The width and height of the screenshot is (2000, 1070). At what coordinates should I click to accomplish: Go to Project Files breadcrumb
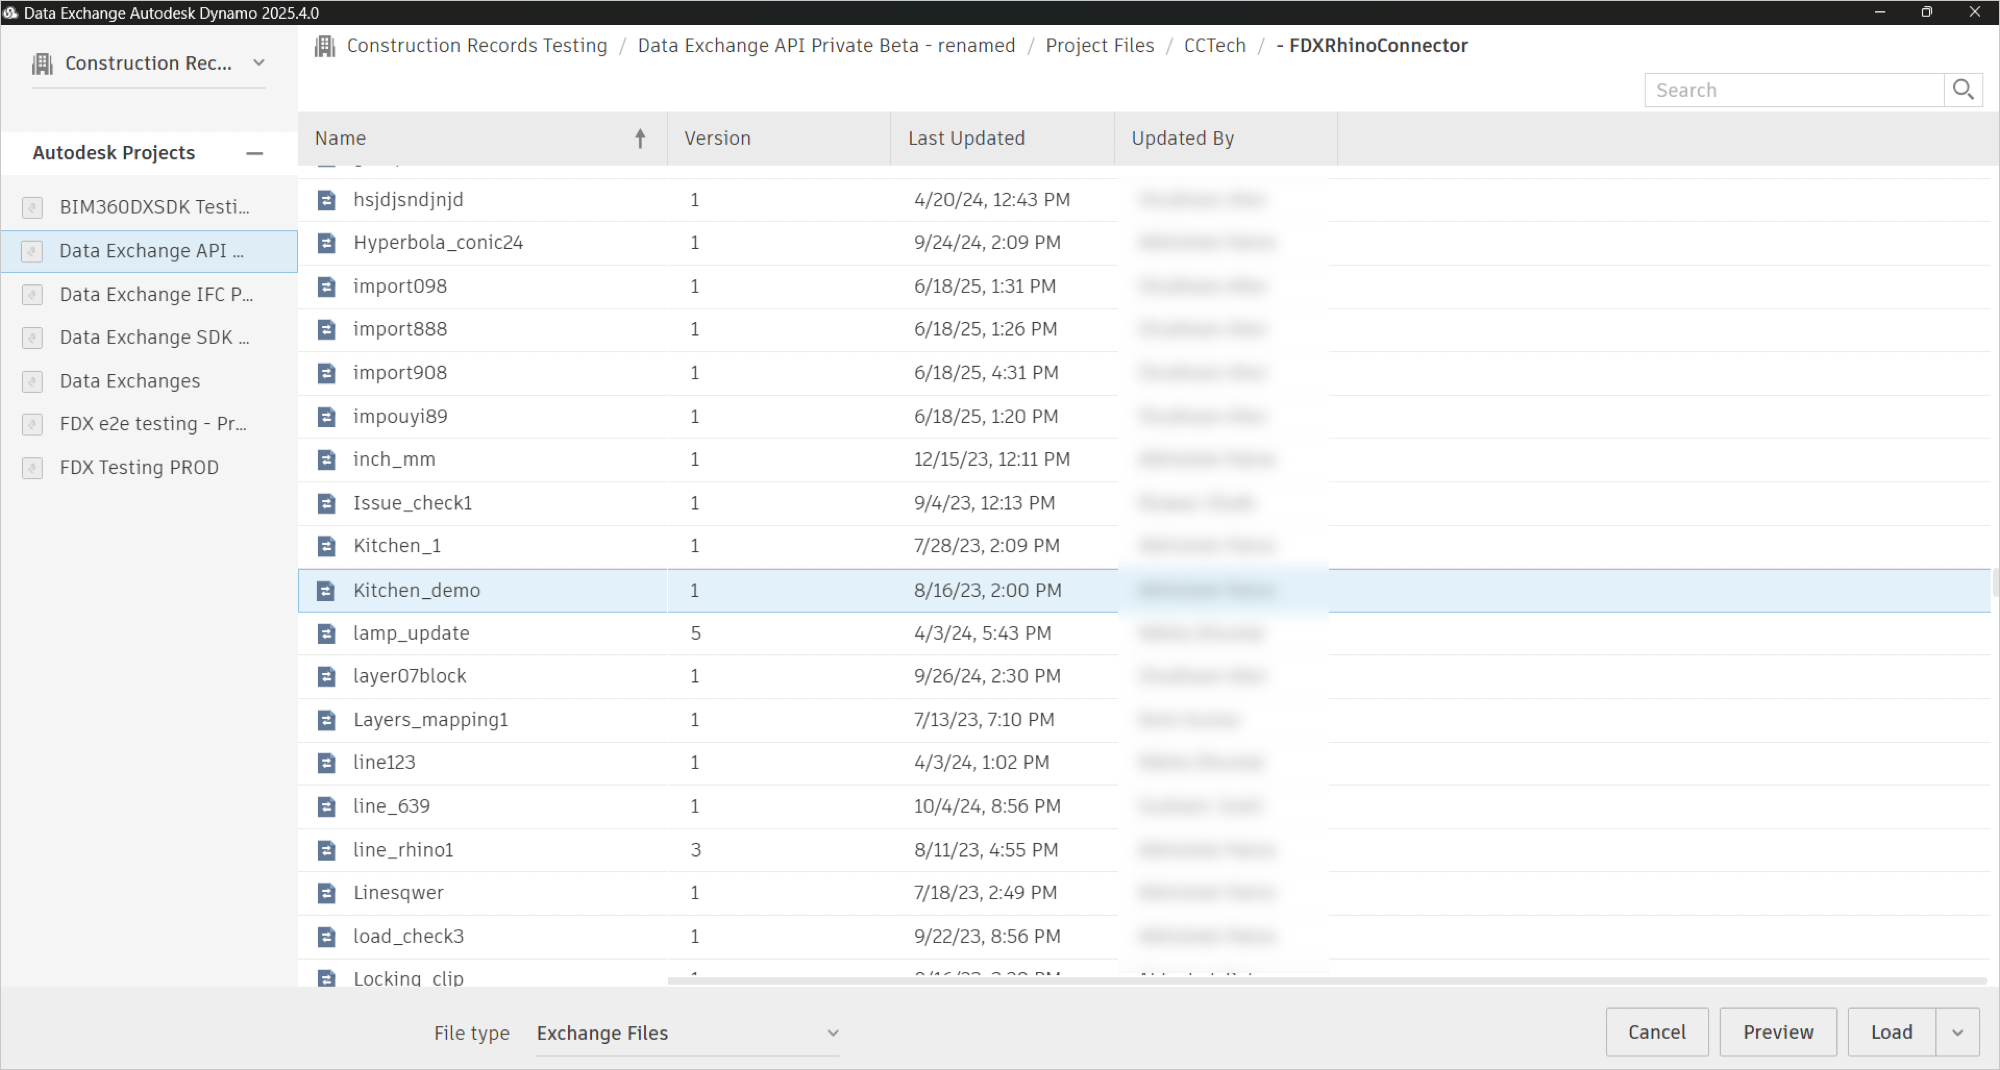(1100, 46)
